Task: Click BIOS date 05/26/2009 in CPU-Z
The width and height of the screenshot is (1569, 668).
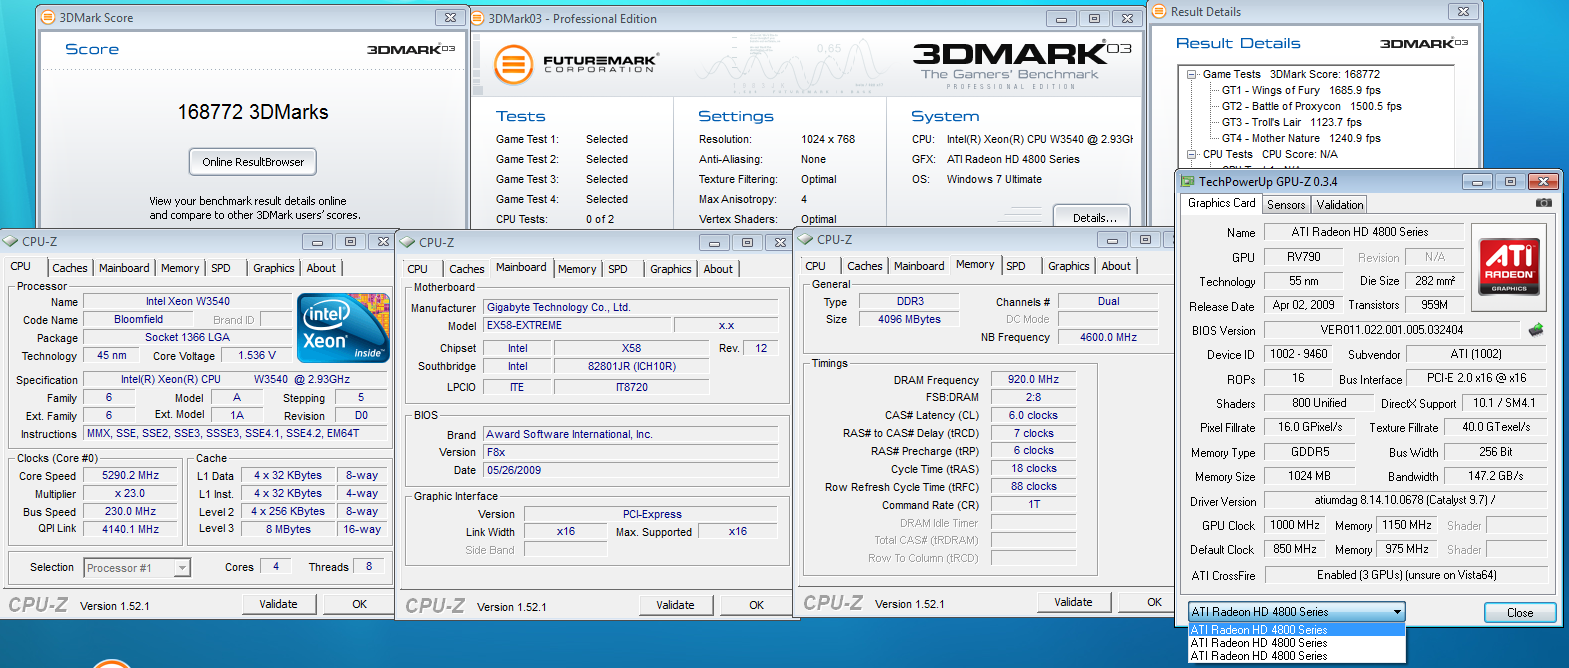Action: pos(630,470)
